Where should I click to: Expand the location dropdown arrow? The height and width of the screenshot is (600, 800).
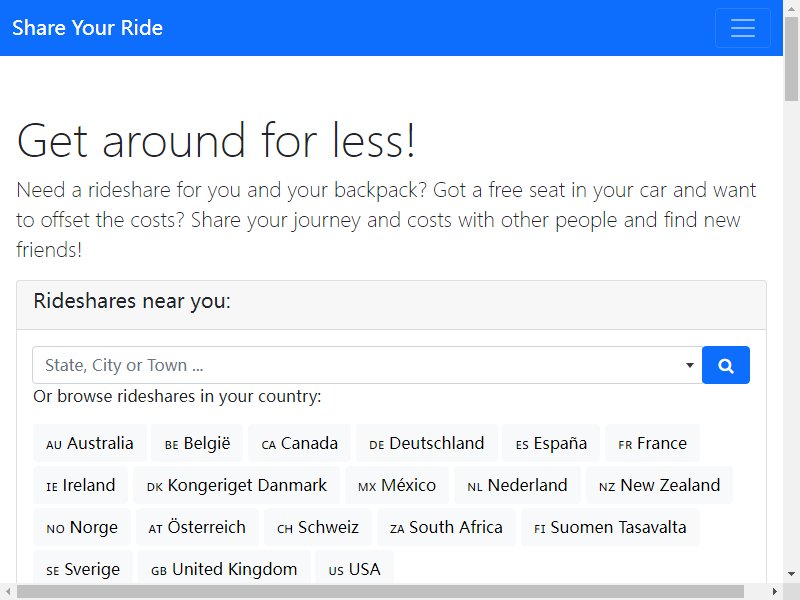point(690,365)
